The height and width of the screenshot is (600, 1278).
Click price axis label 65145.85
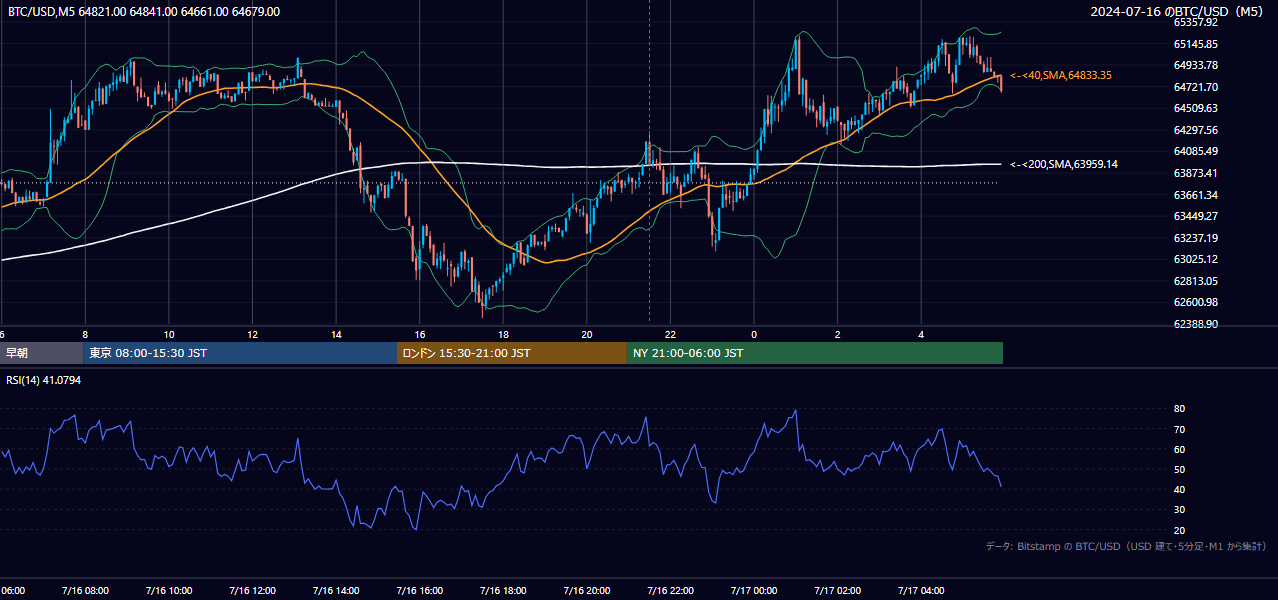click(1196, 44)
